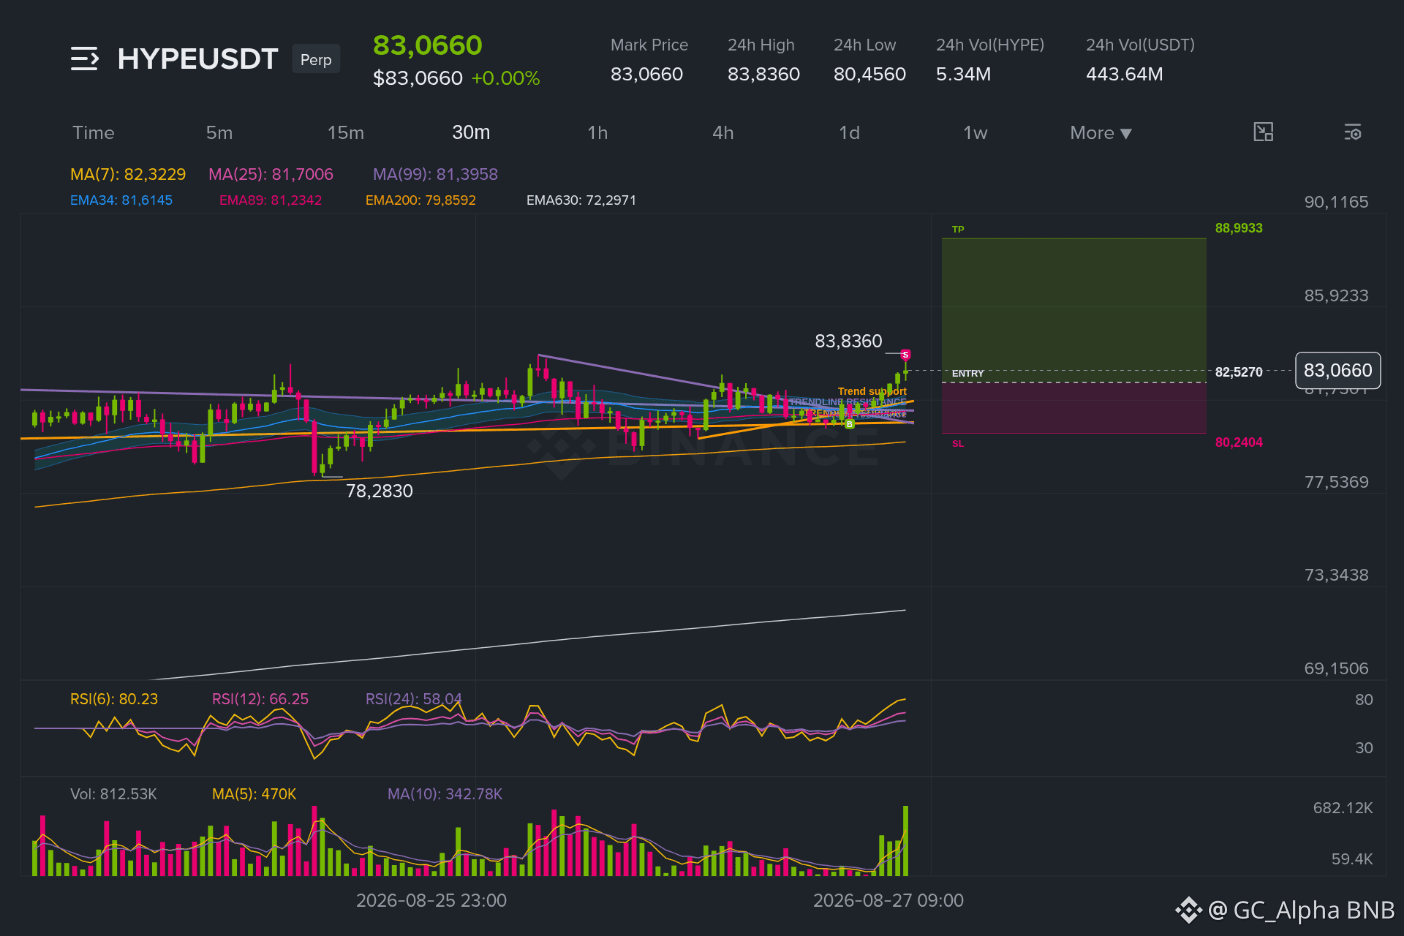Viewport: 1404px width, 936px height.
Task: Switch to the 15m interval
Action: pos(345,133)
